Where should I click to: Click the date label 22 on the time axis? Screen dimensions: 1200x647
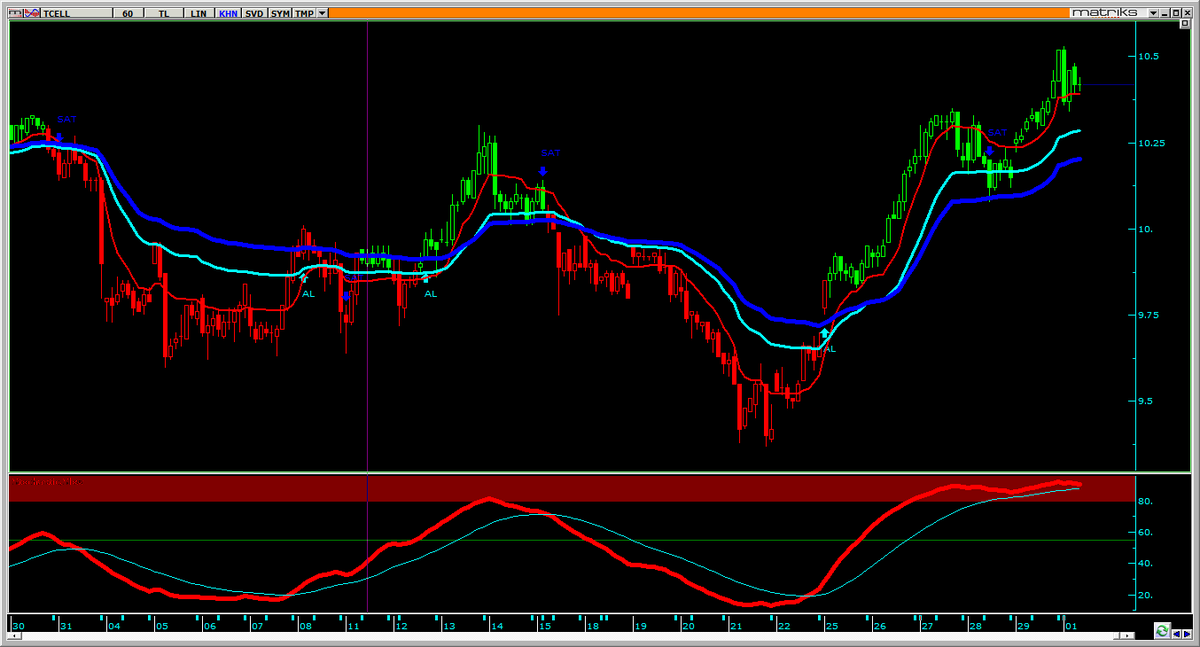pos(783,626)
